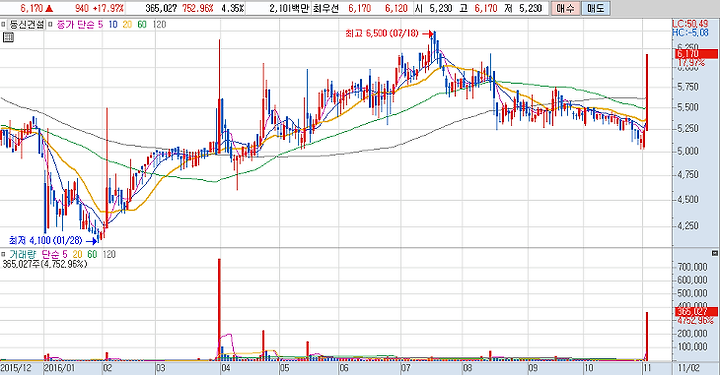Click the 940 +17.97% change value
Image resolution: width=720 pixels, height=375 pixels.
99,8
